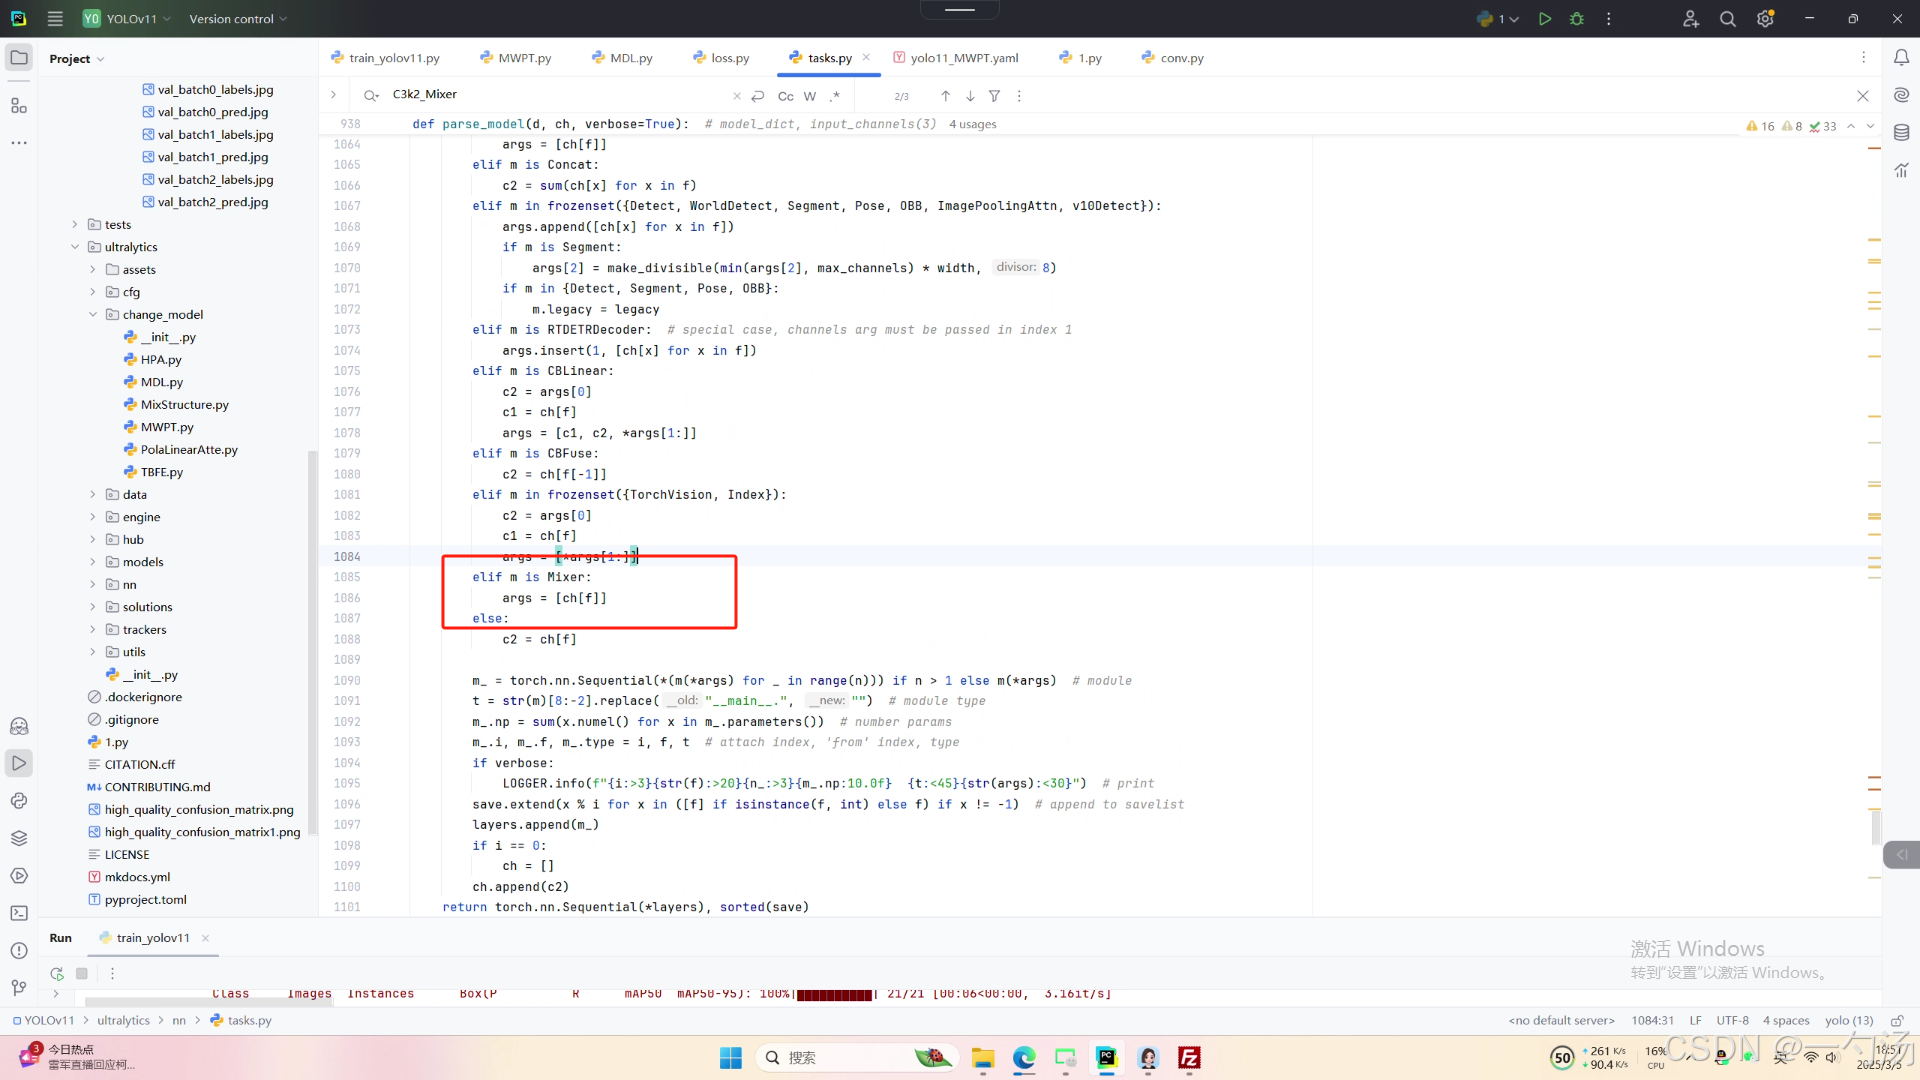1920x1080 pixels.
Task: Toggle Regex option in find bar
Action: (835, 96)
